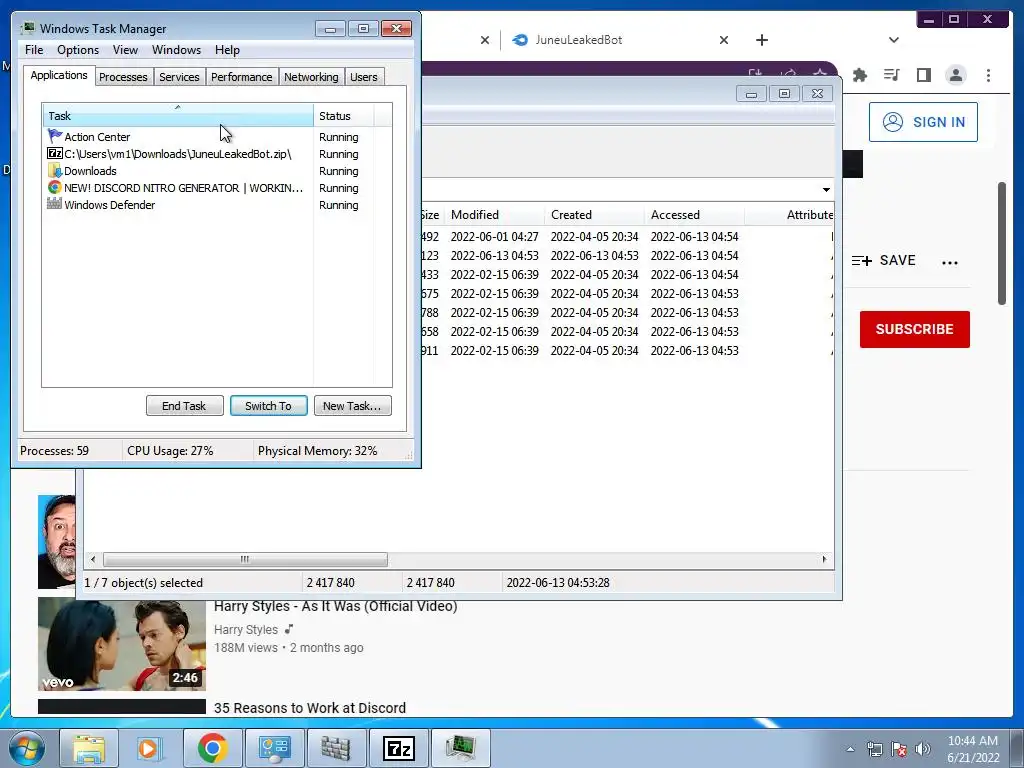The image size is (1024, 768).
Task: Open the File menu in Task Manager
Action: click(34, 50)
